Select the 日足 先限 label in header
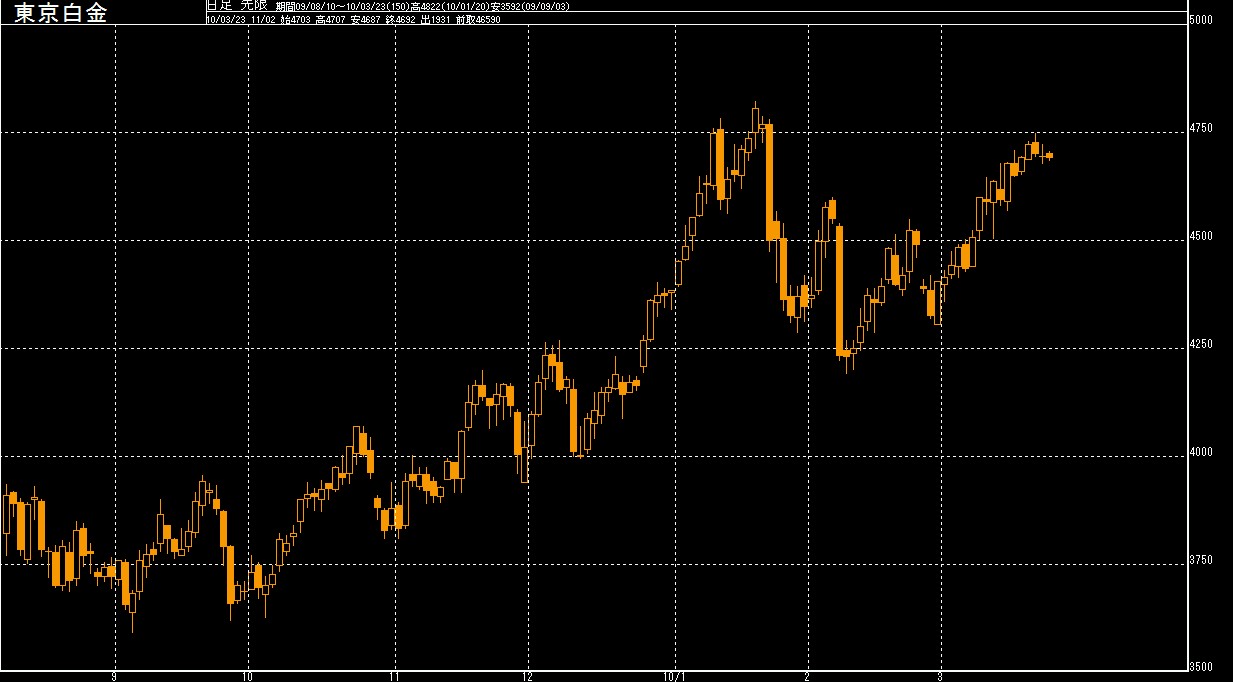The image size is (1233, 682). click(237, 5)
